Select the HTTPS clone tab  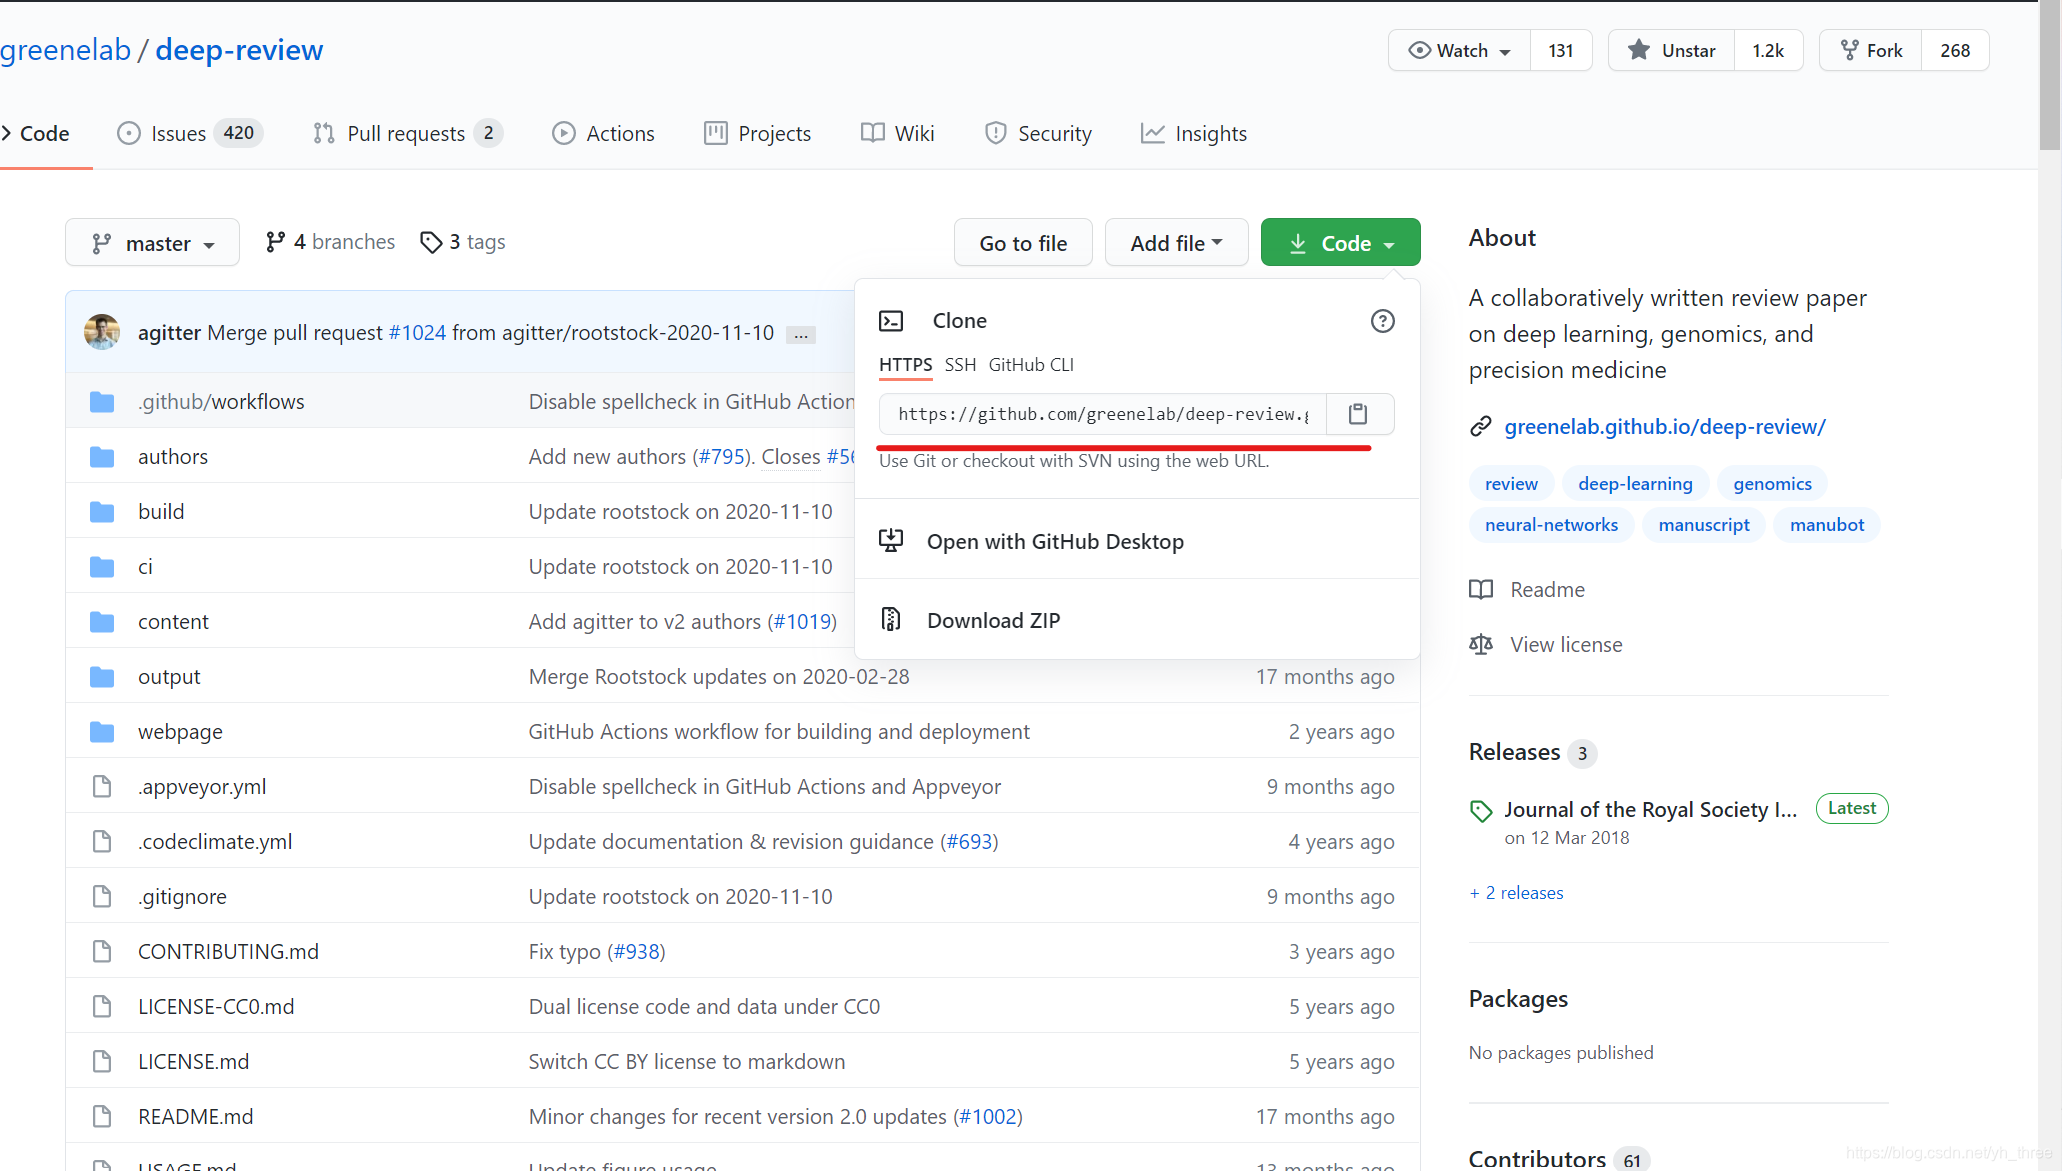[x=905, y=365]
